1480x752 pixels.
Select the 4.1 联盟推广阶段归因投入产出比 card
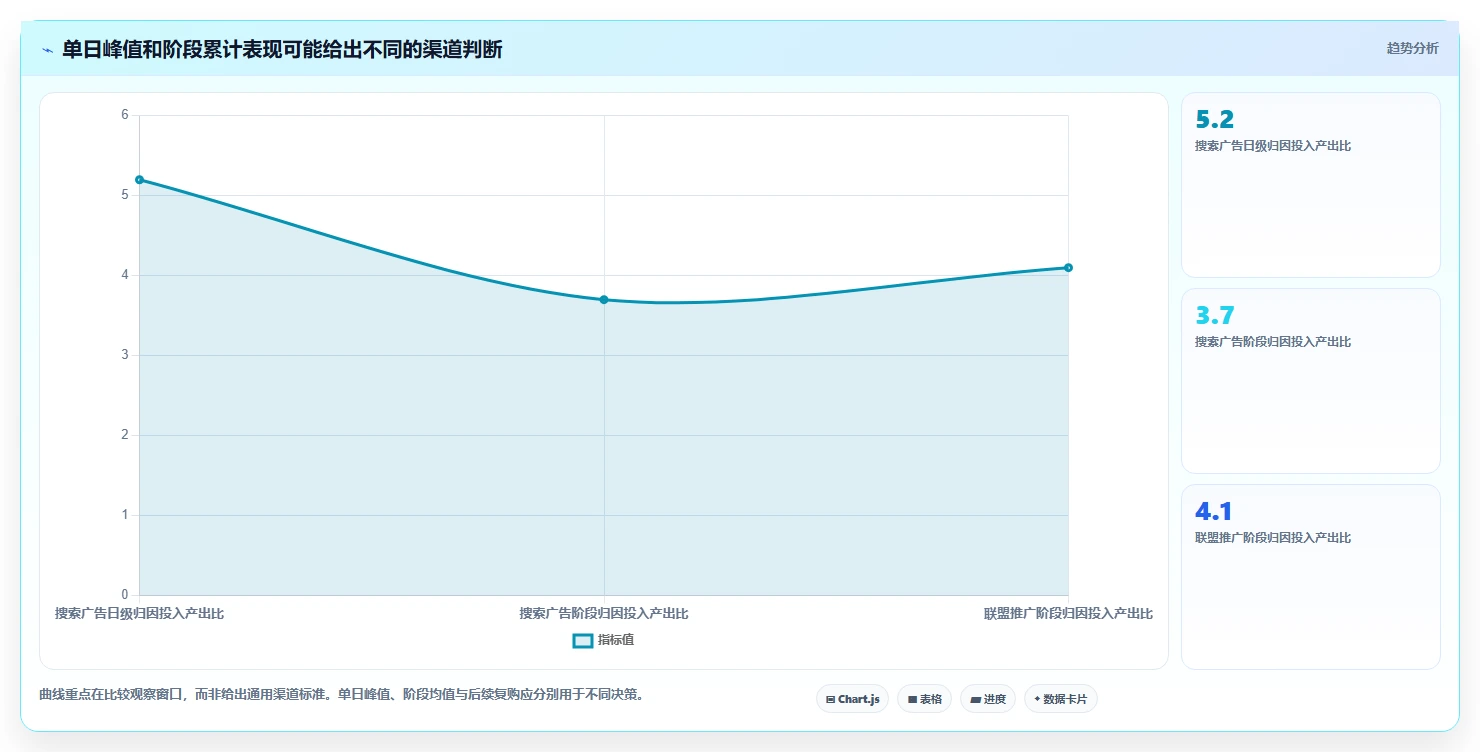pos(1310,577)
